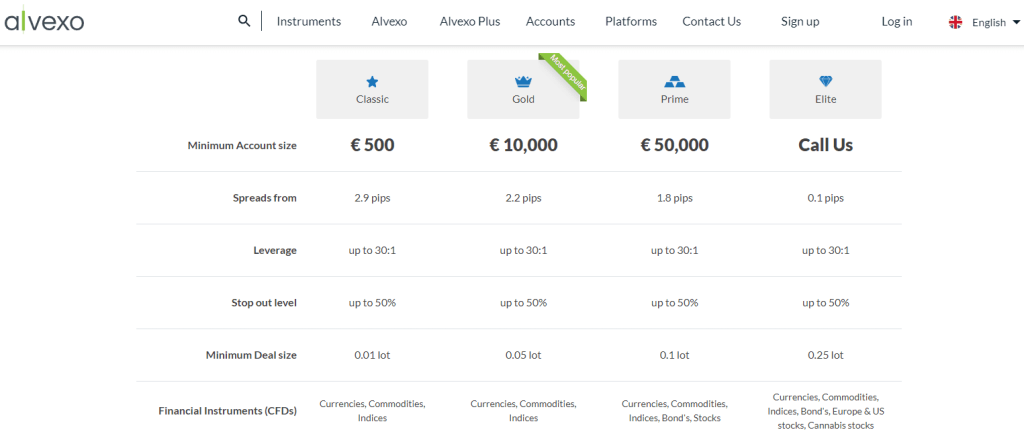The height and width of the screenshot is (438, 1024).
Task: Click the Sign up link
Action: point(800,22)
